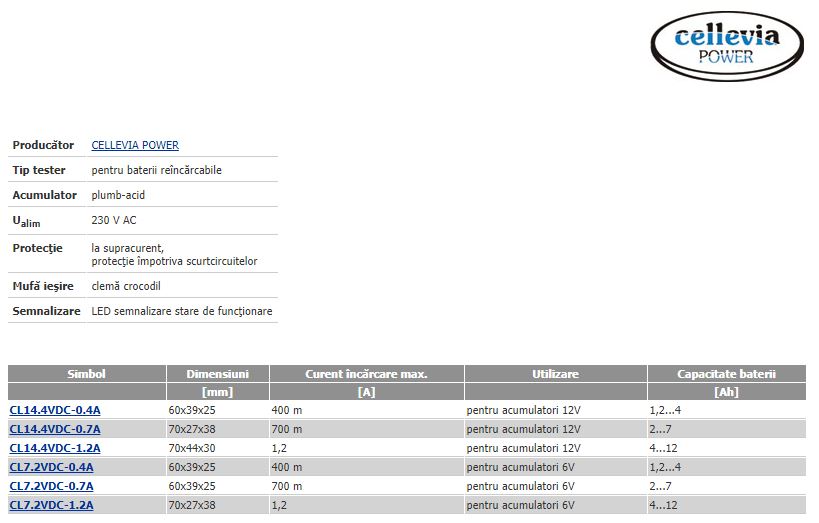Click the plumb-acid accumulator value
The image size is (819, 523).
point(118,195)
